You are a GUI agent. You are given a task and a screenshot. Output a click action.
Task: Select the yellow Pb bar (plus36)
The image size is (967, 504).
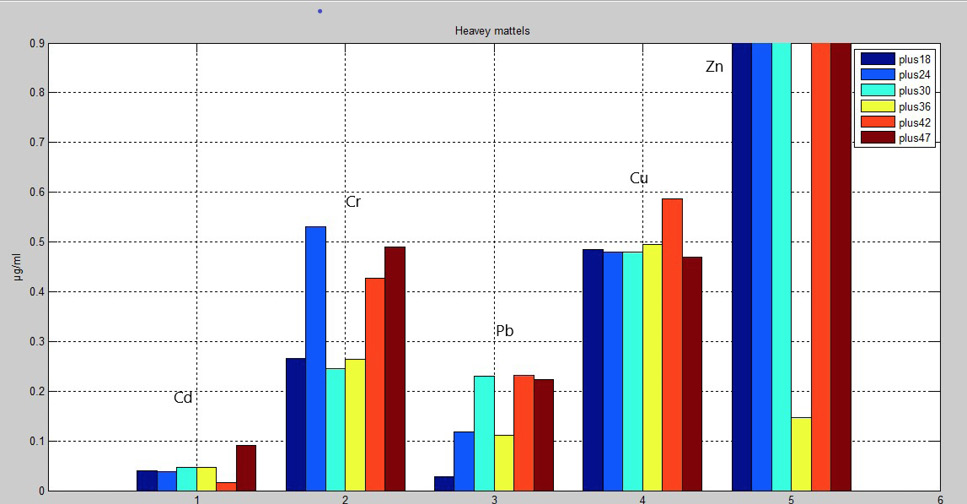tap(504, 463)
